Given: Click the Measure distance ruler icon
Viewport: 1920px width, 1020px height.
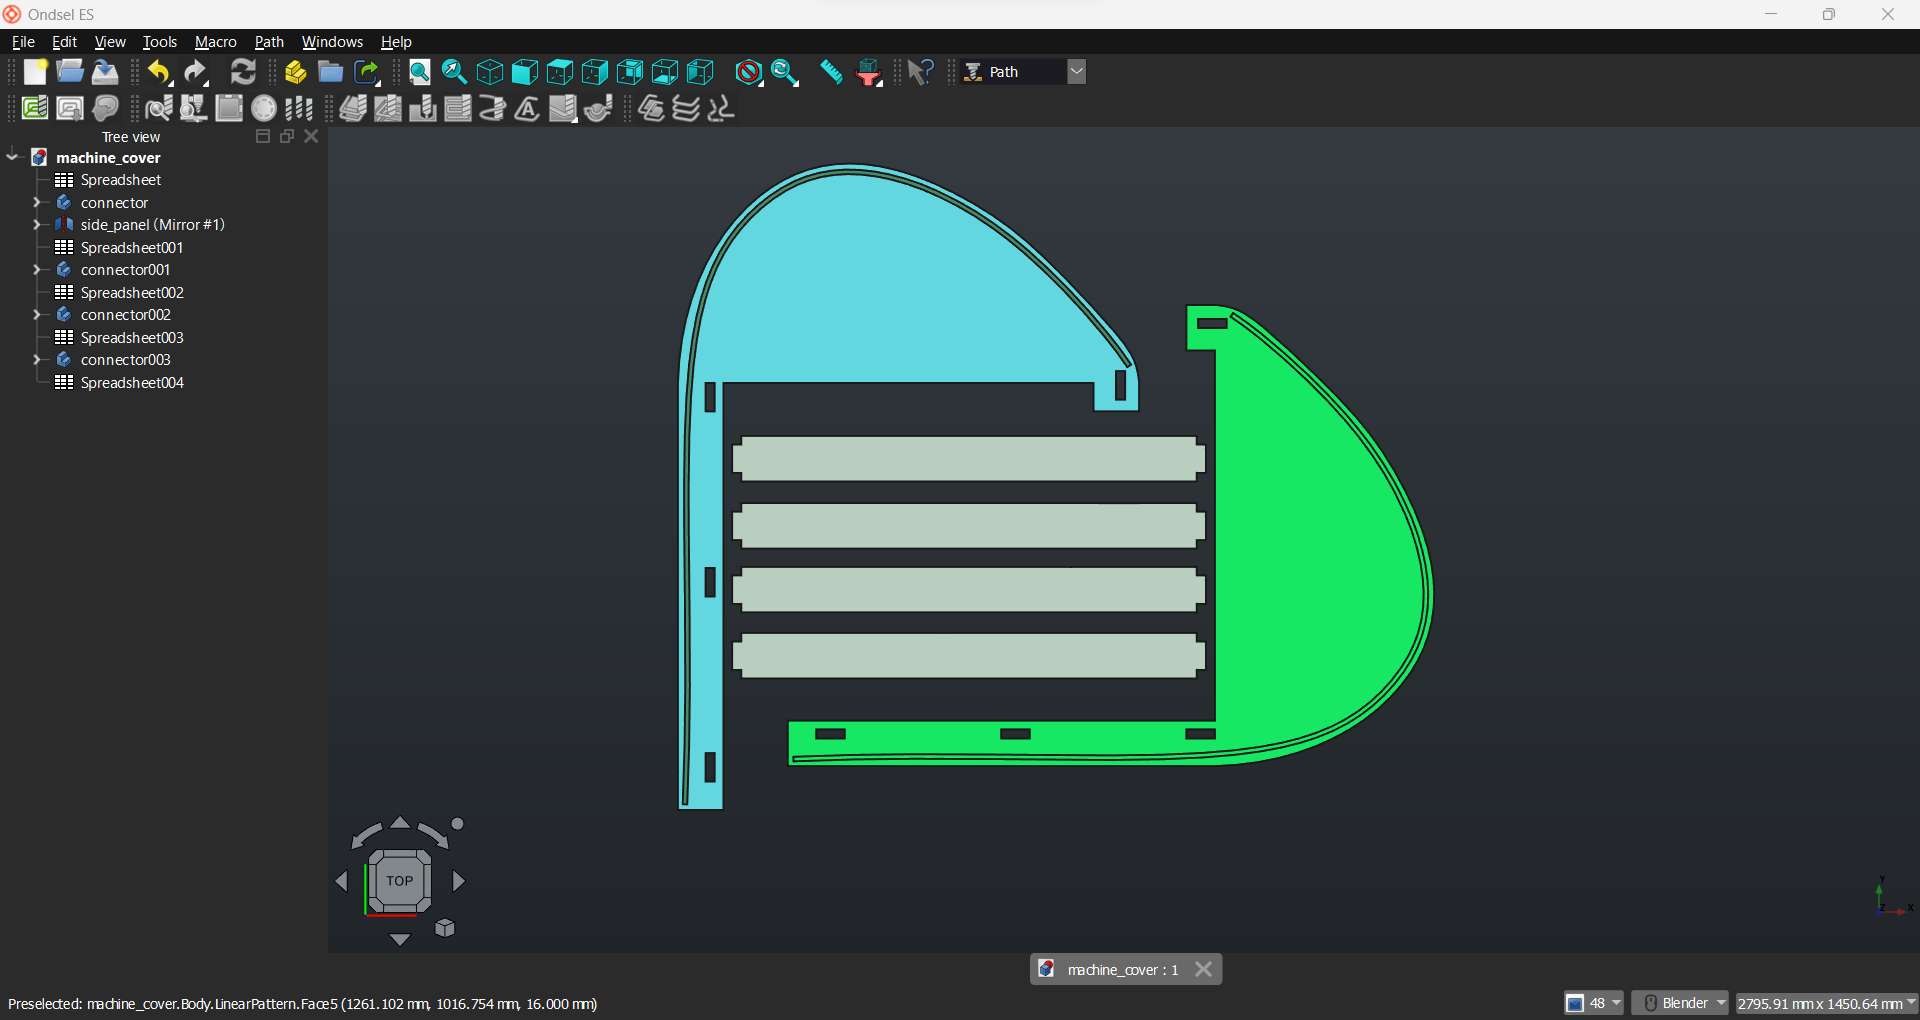Looking at the screenshot, I should coord(831,72).
